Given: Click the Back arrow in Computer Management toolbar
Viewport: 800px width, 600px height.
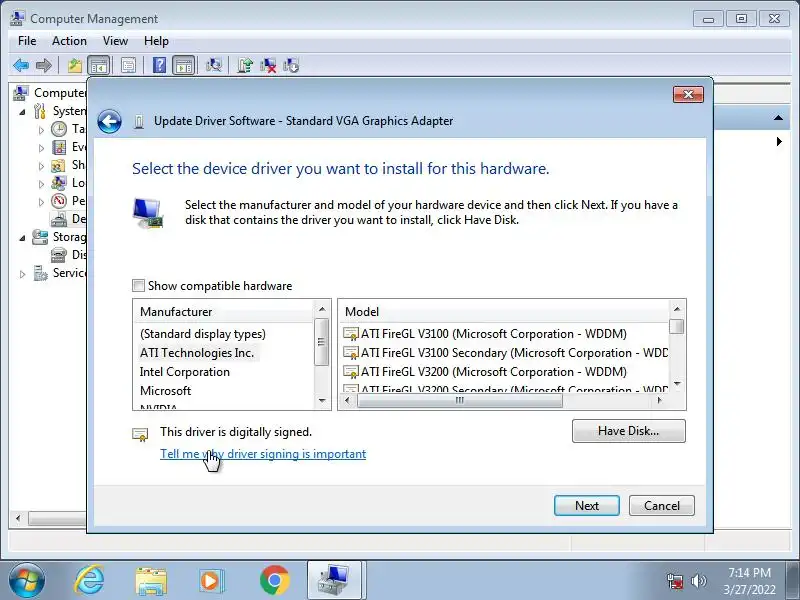Looking at the screenshot, I should (21, 65).
